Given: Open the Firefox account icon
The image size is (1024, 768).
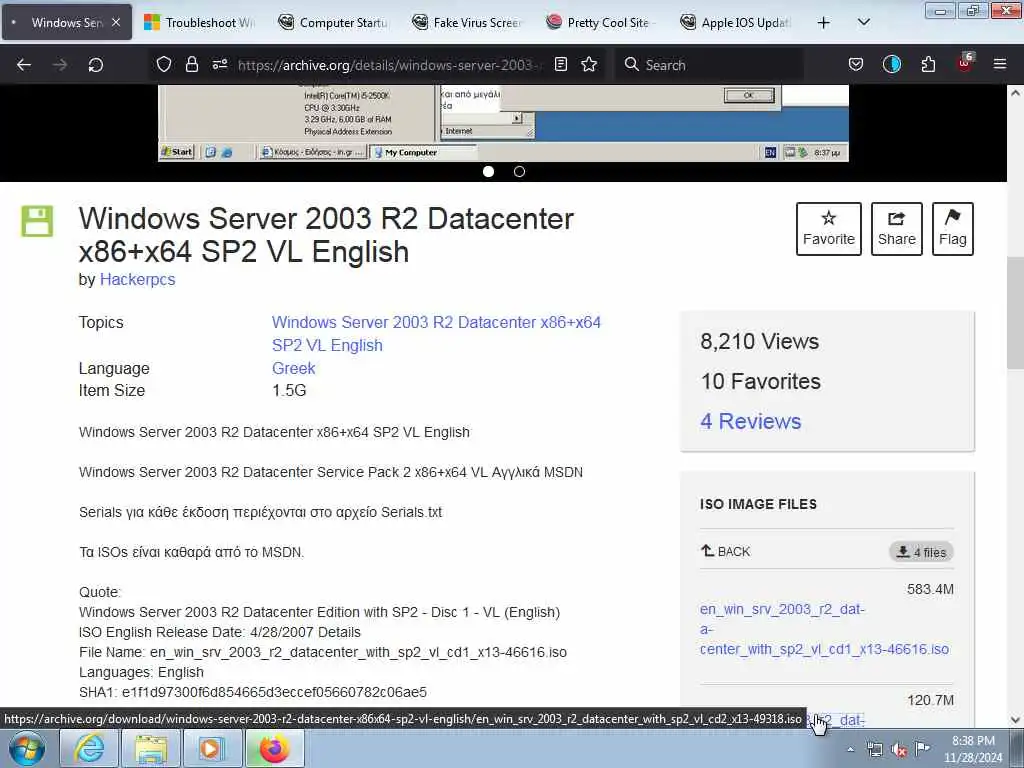Looking at the screenshot, I should click(x=891, y=65).
